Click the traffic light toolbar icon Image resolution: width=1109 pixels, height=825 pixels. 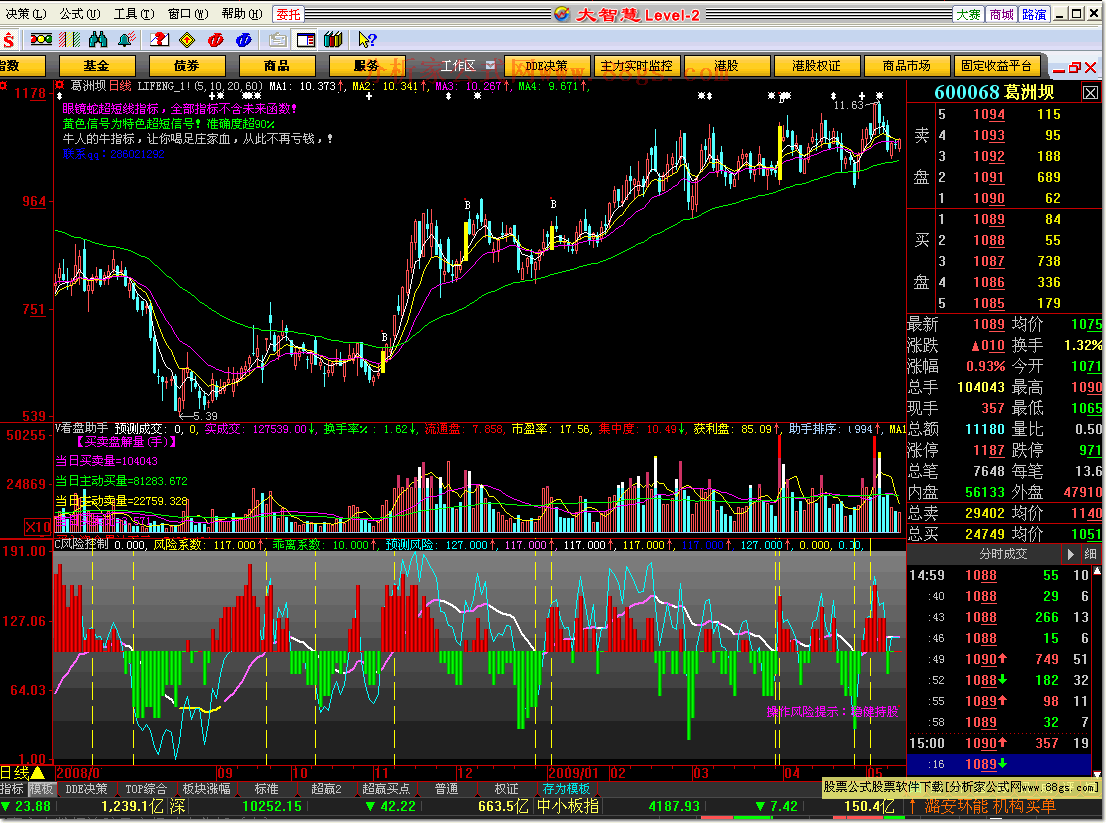pyautogui.click(x=41, y=40)
